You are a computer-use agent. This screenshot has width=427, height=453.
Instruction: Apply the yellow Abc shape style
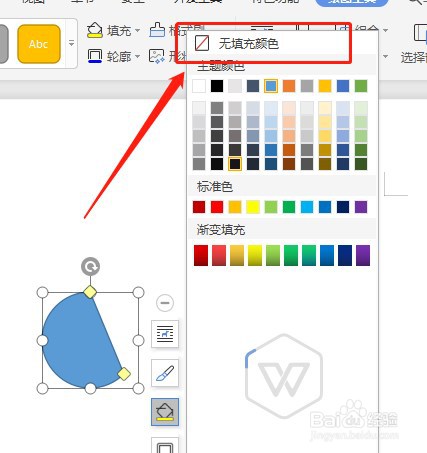point(39,44)
